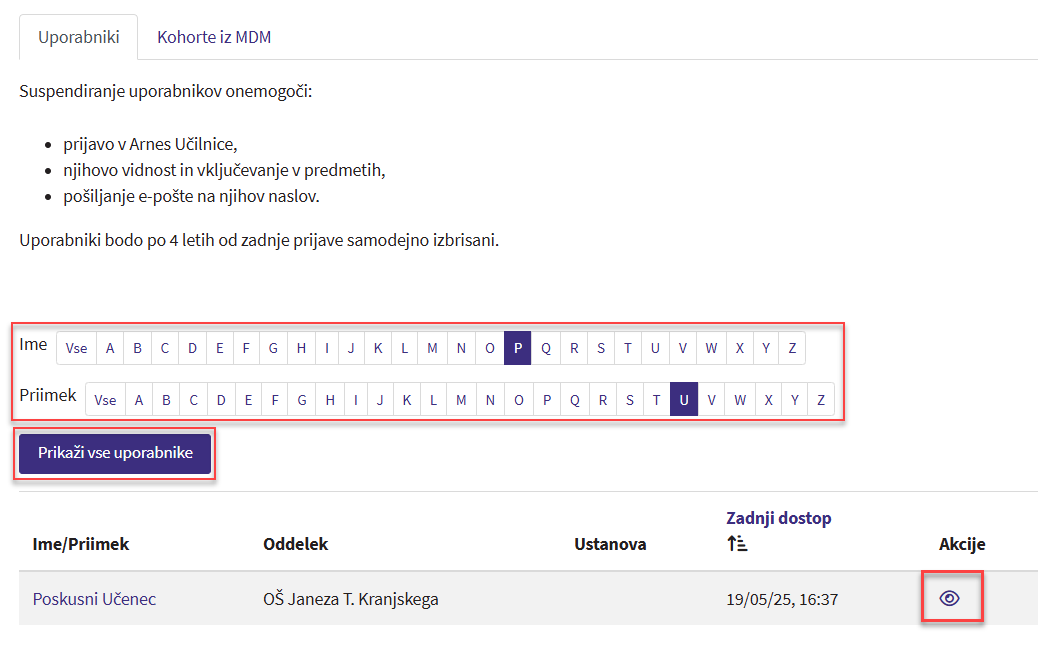The width and height of the screenshot is (1060, 645).
Task: Filter Ime by letter M
Action: [x=432, y=348]
